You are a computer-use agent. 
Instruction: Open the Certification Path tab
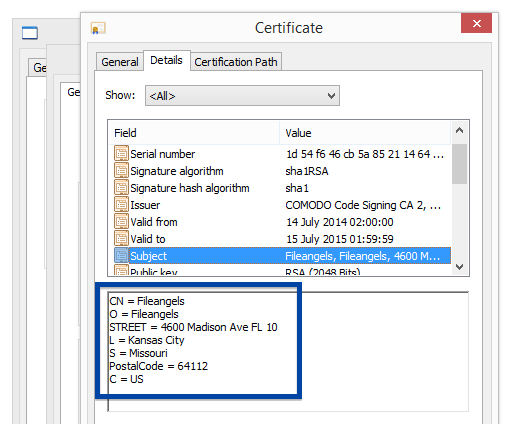236,62
